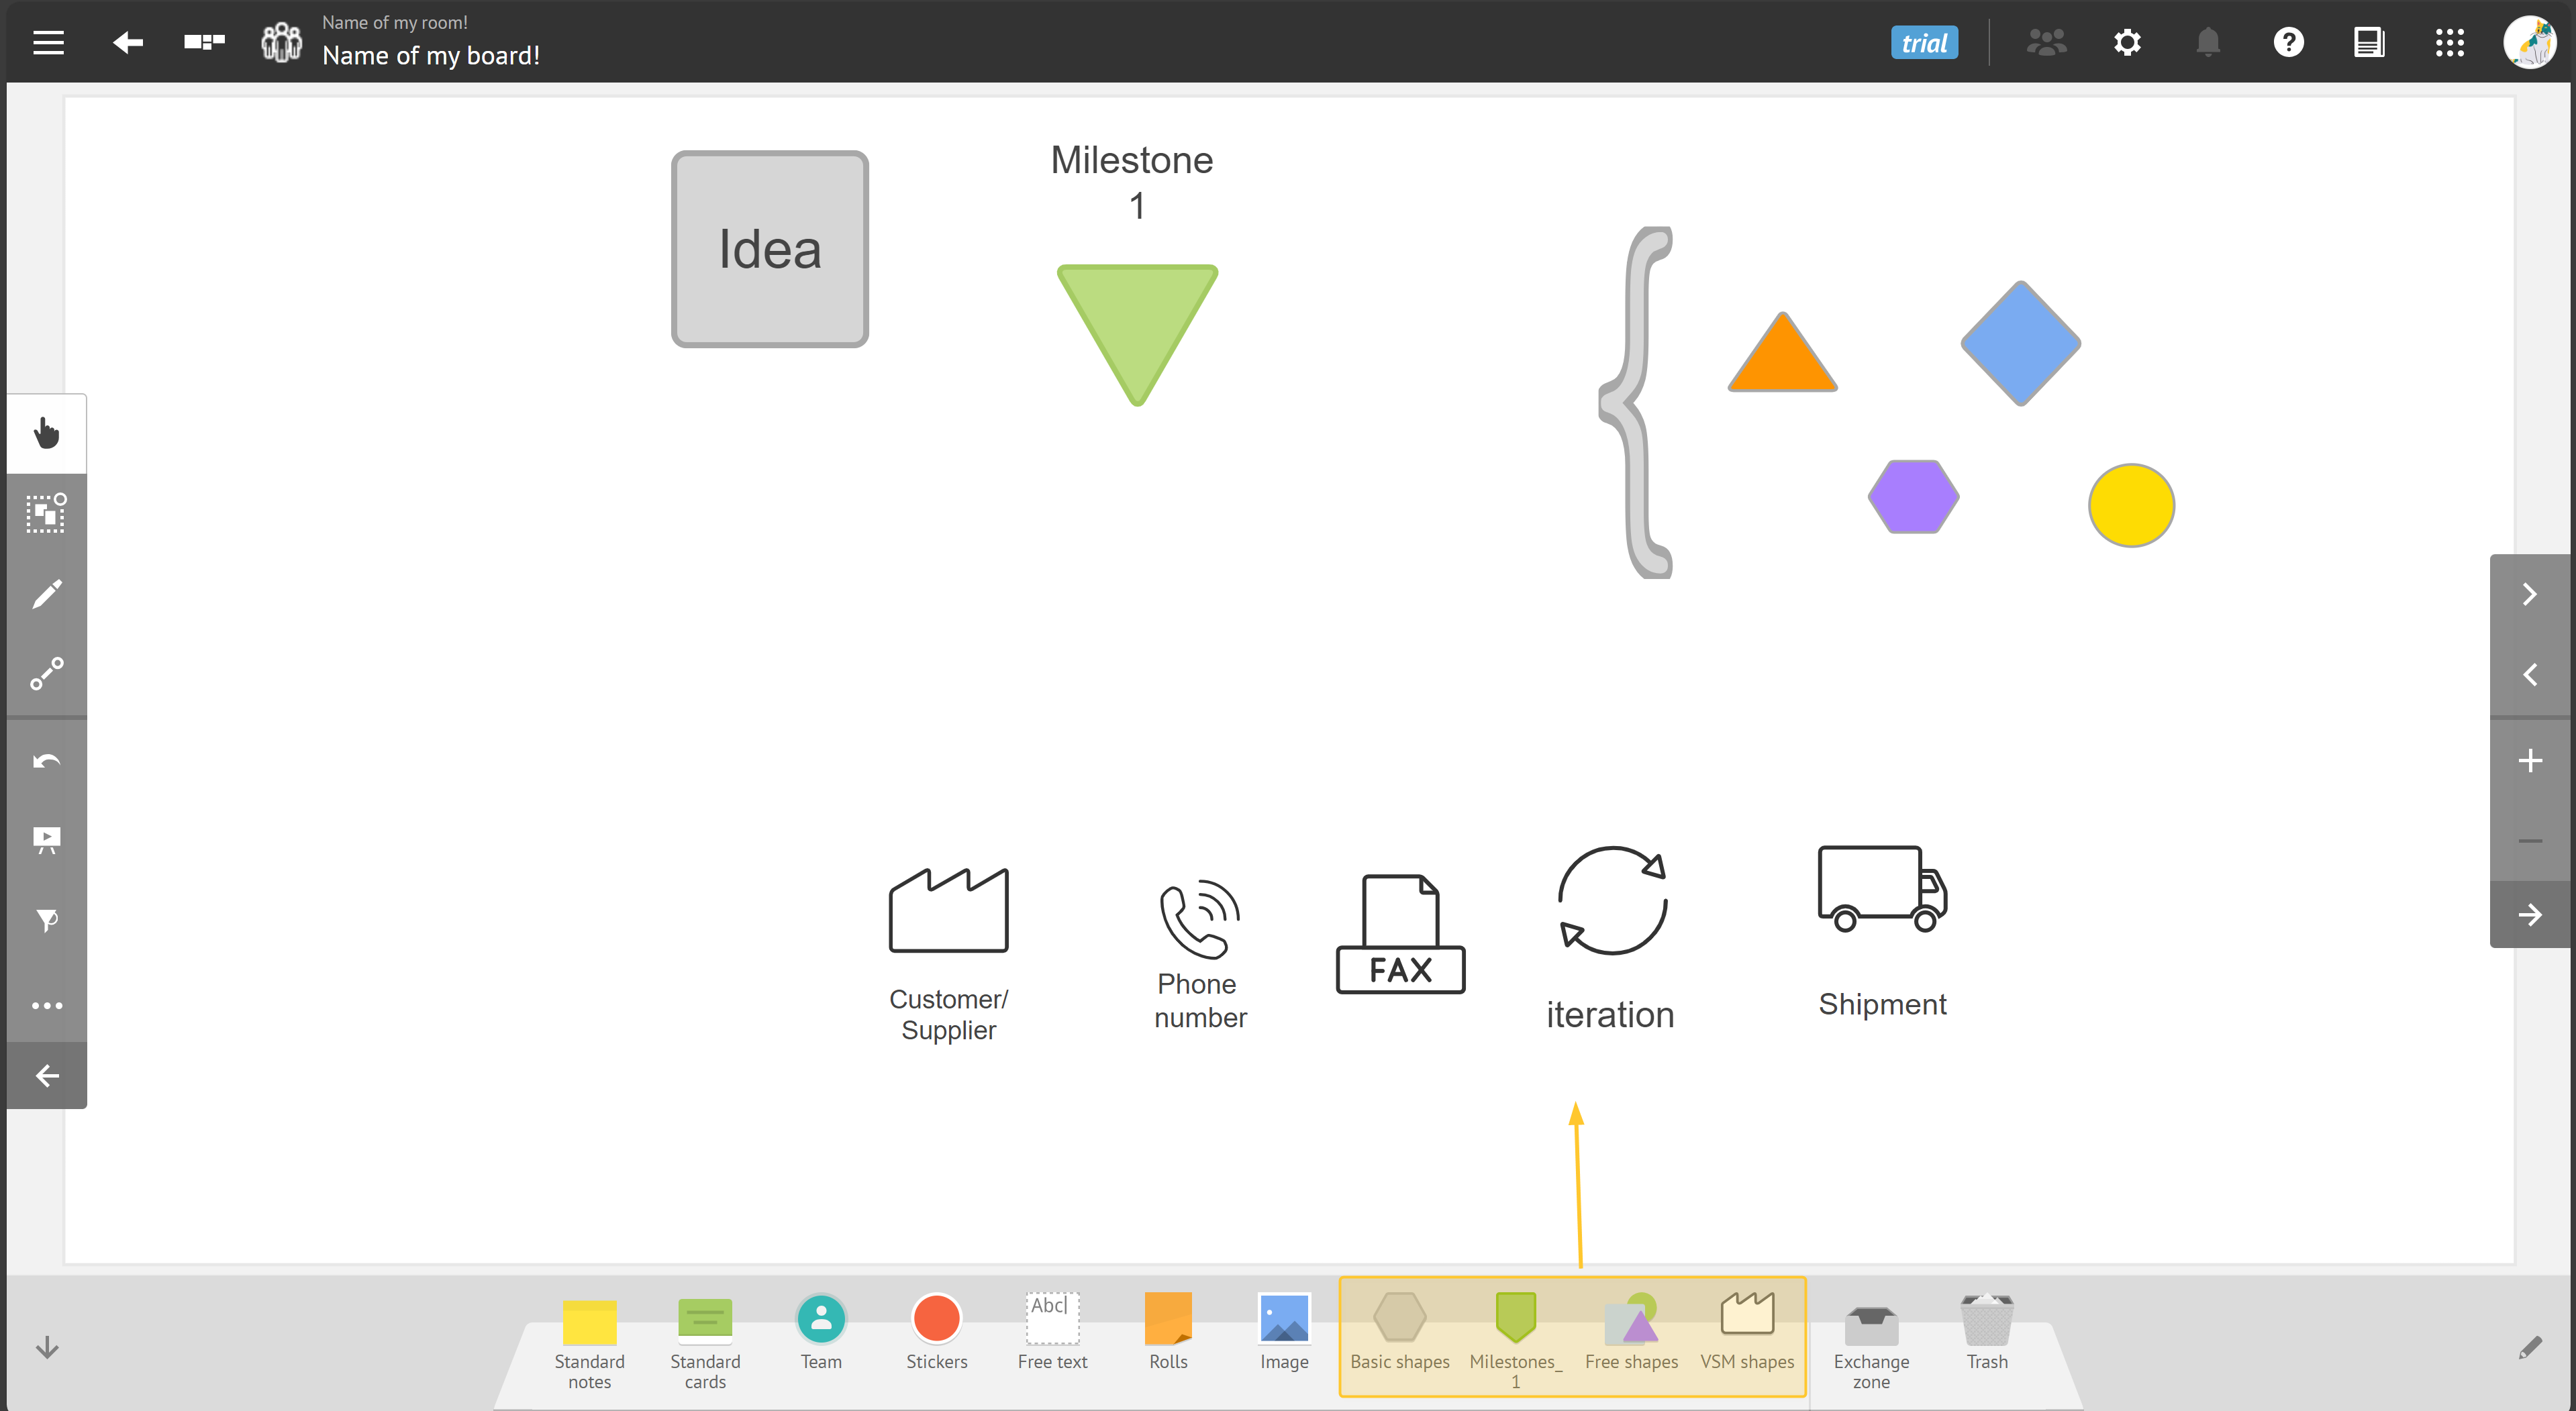Screen dimensions: 2576x1411
Task: Pick Rolls from the dock
Action: 1168,1332
